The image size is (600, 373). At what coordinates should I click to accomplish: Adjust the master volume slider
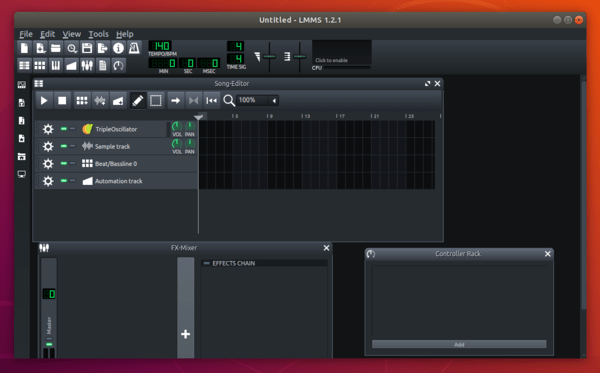[269, 57]
